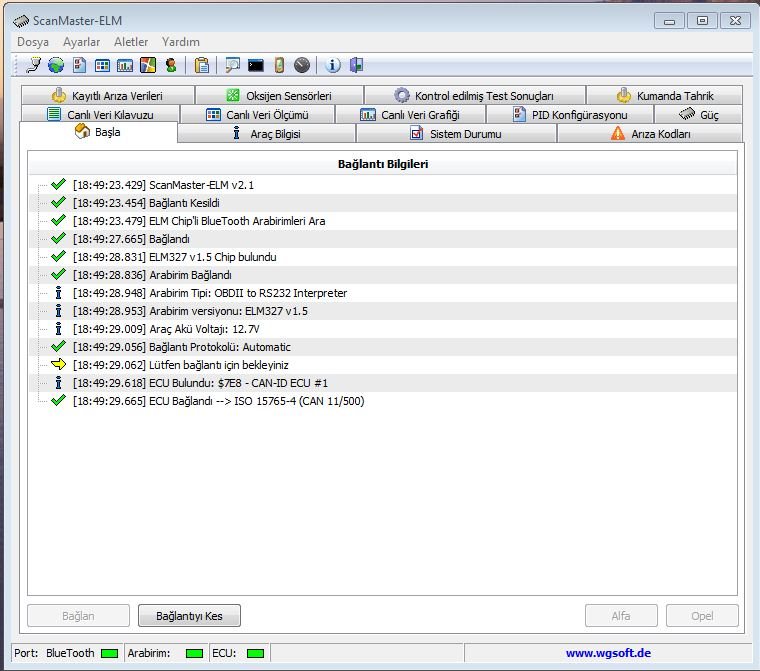Open the Yardım menu
The width and height of the screenshot is (760, 671).
(x=181, y=42)
